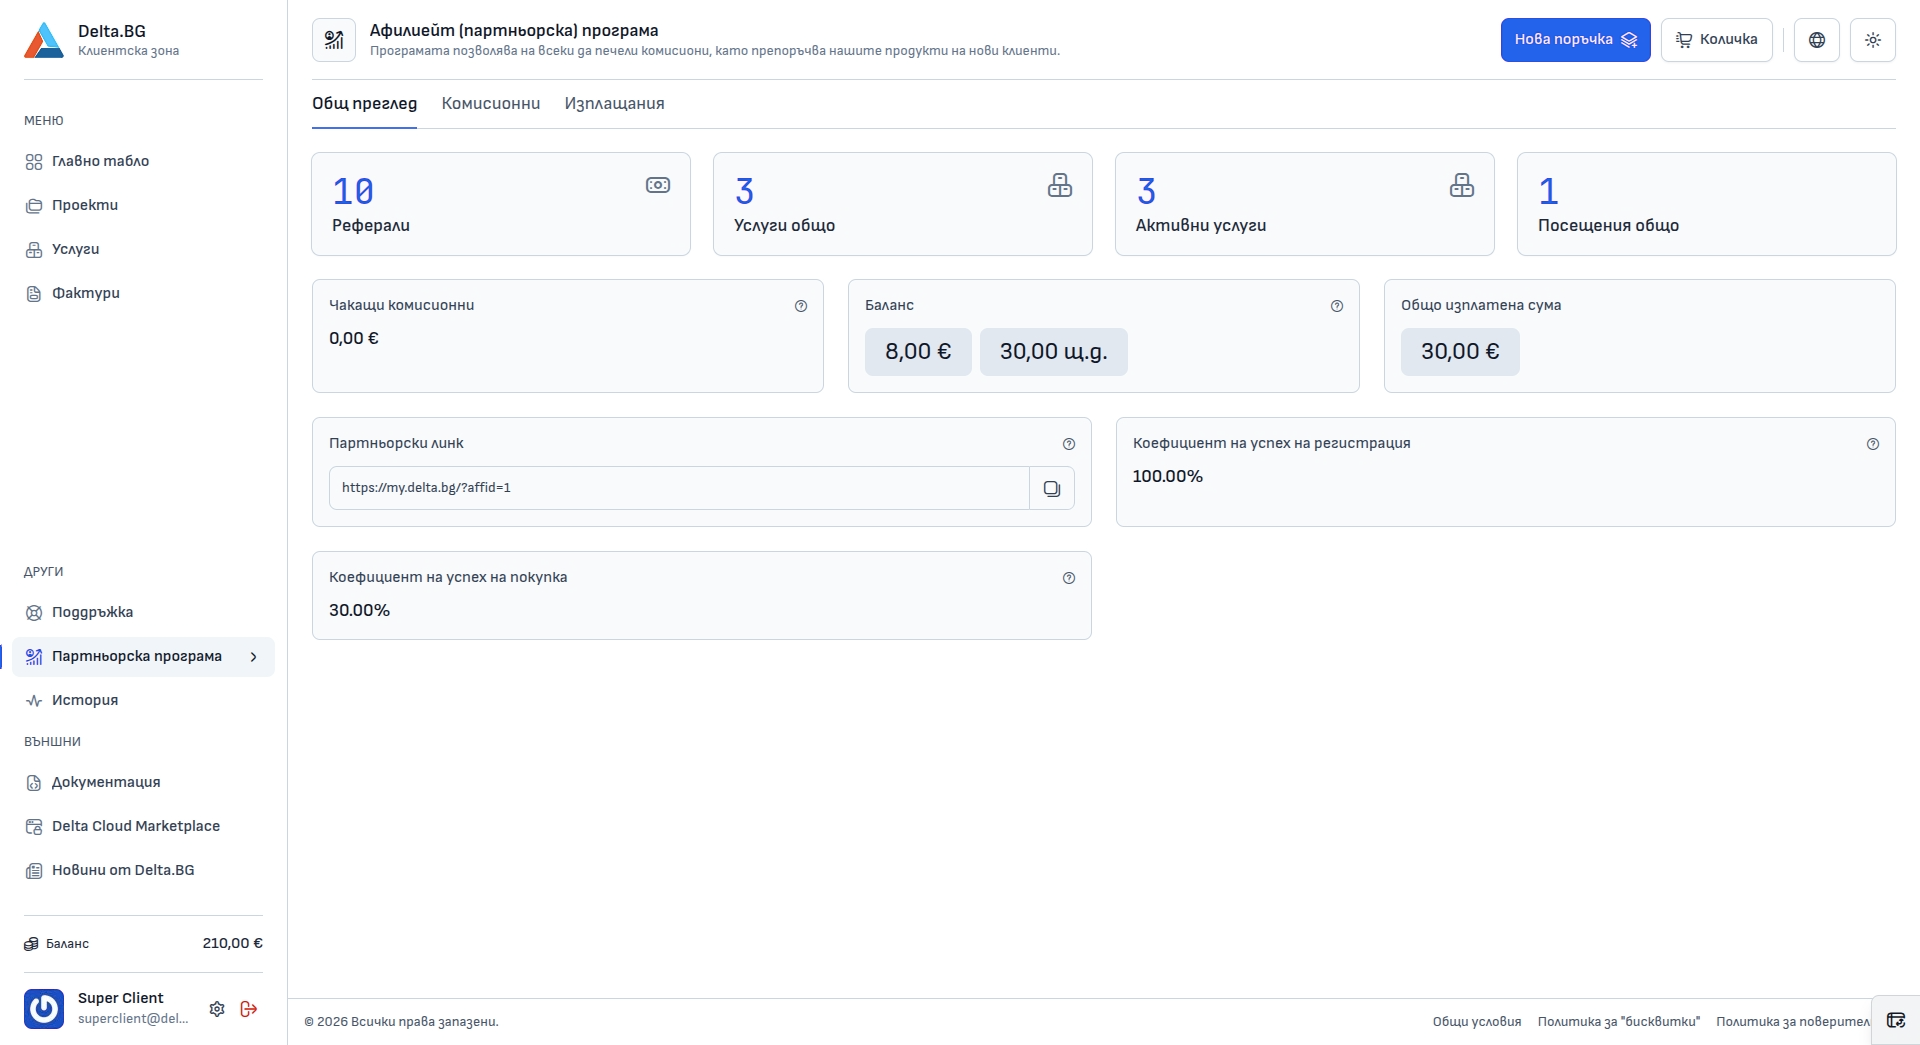The width and height of the screenshot is (1920, 1045).
Task: Copy the partner link with copy icon
Action: click(1052, 488)
